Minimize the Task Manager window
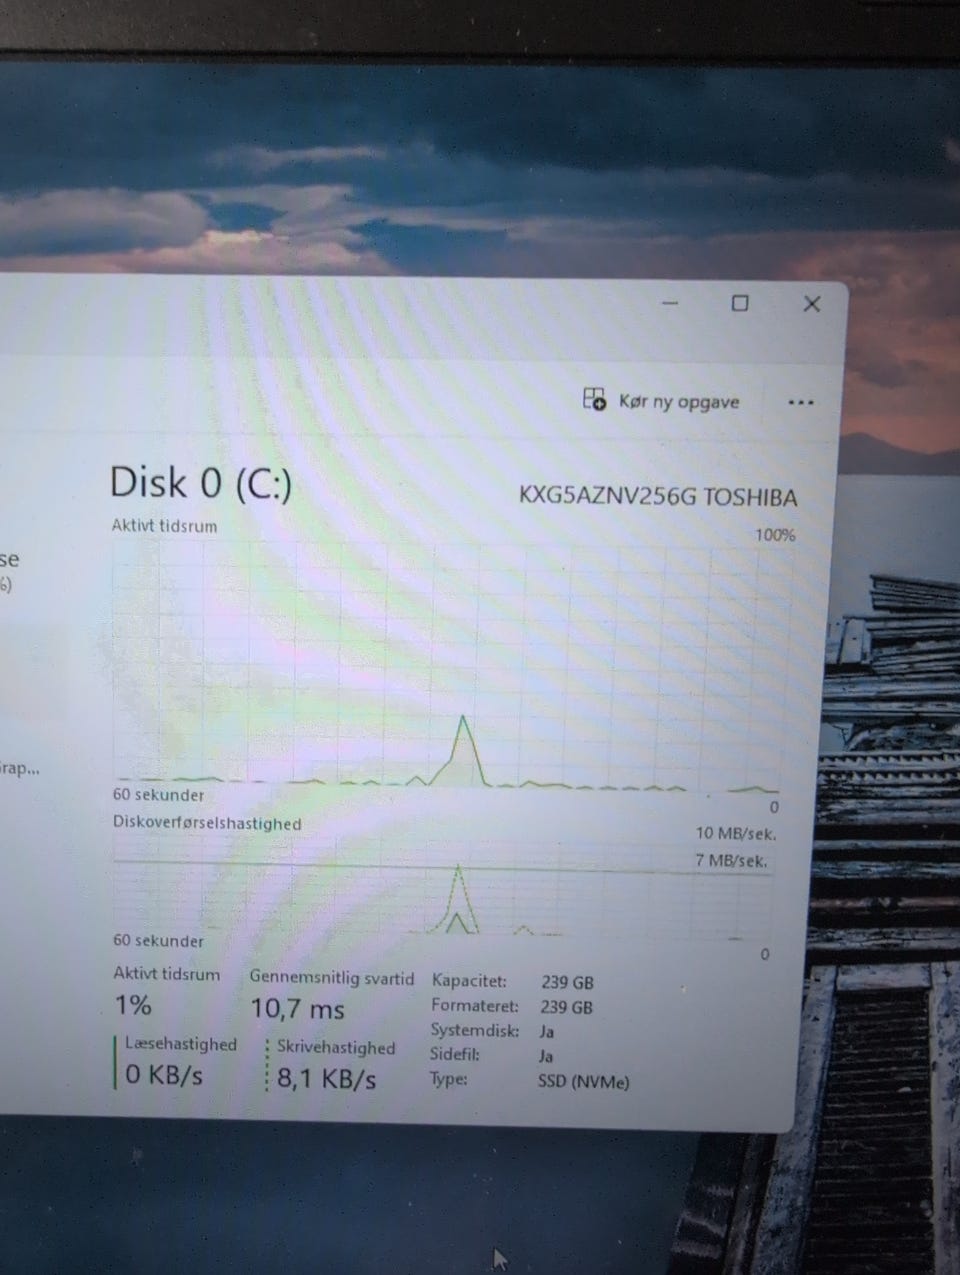Viewport: 960px width, 1275px height. coord(670,303)
